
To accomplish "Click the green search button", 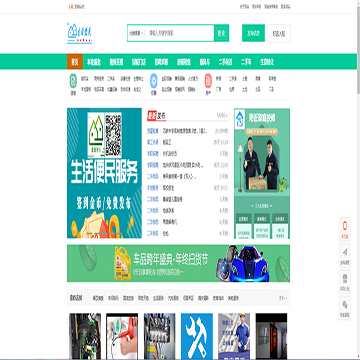I will pyautogui.click(x=221, y=33).
